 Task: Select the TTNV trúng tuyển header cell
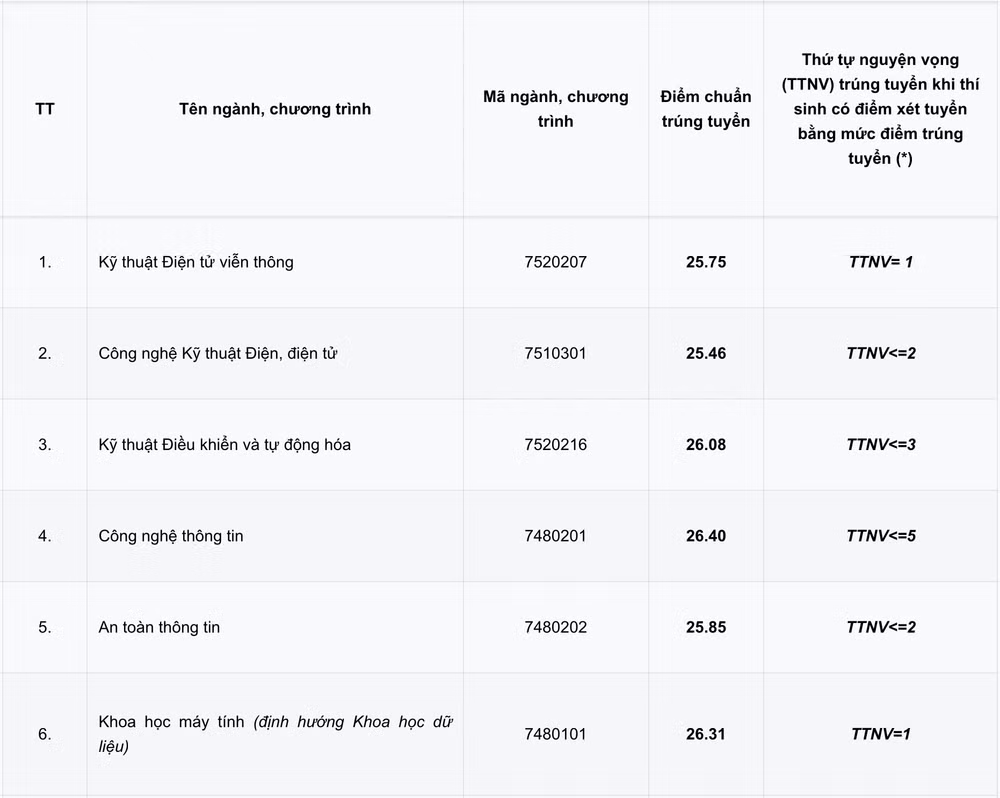tap(881, 109)
